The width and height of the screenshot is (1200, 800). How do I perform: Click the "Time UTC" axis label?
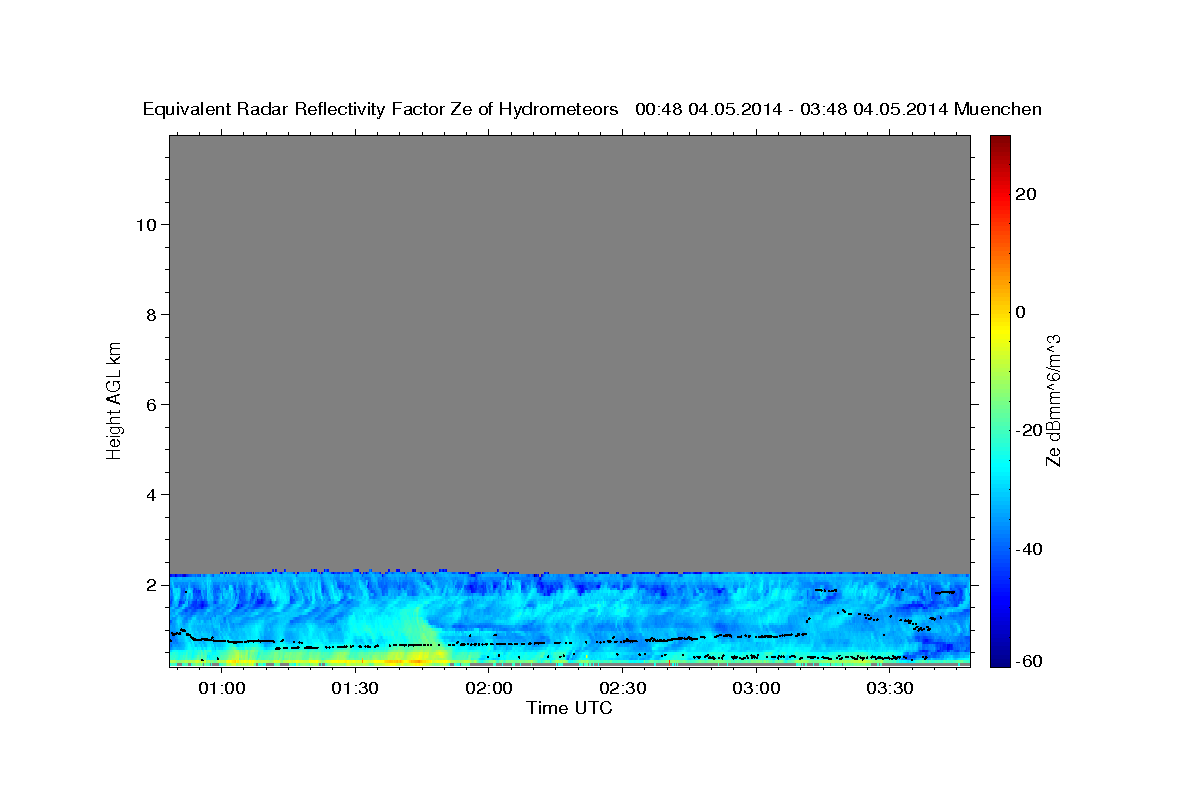[x=569, y=708]
